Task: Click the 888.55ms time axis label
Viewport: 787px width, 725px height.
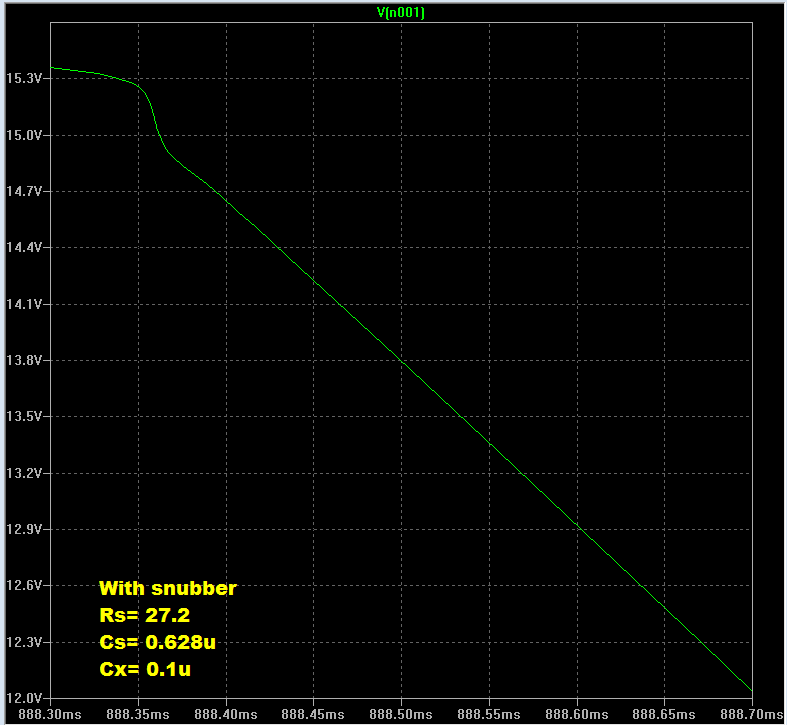Action: tap(489, 714)
